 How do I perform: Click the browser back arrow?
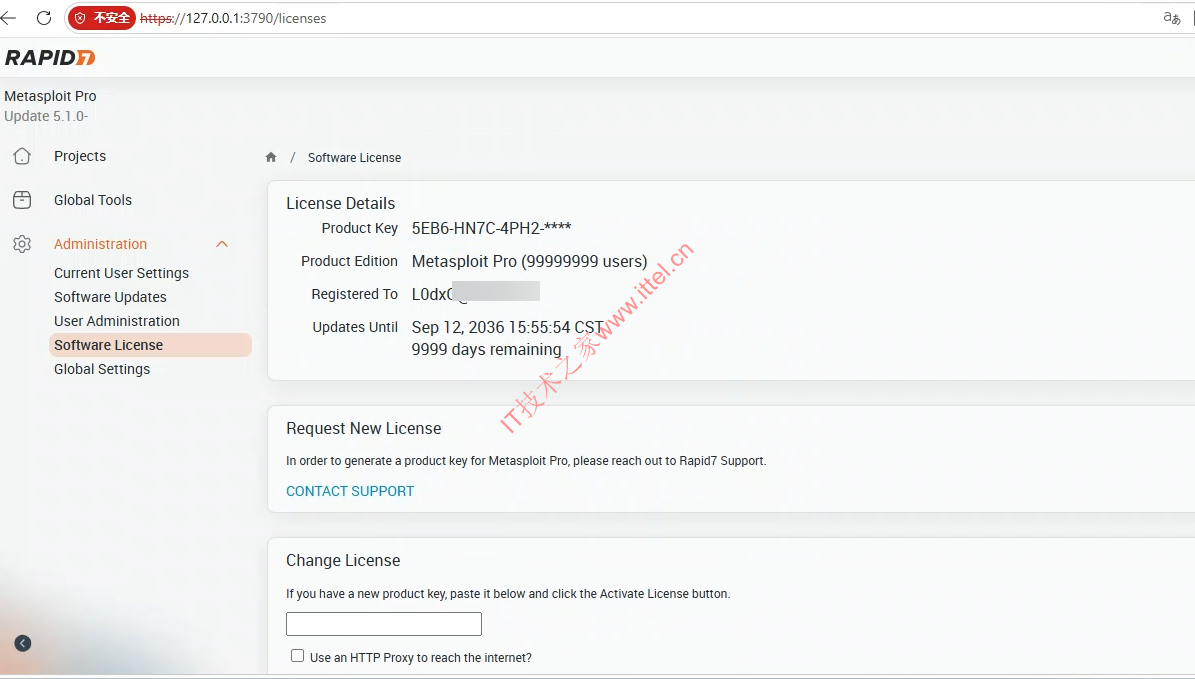pyautogui.click(x=8, y=18)
